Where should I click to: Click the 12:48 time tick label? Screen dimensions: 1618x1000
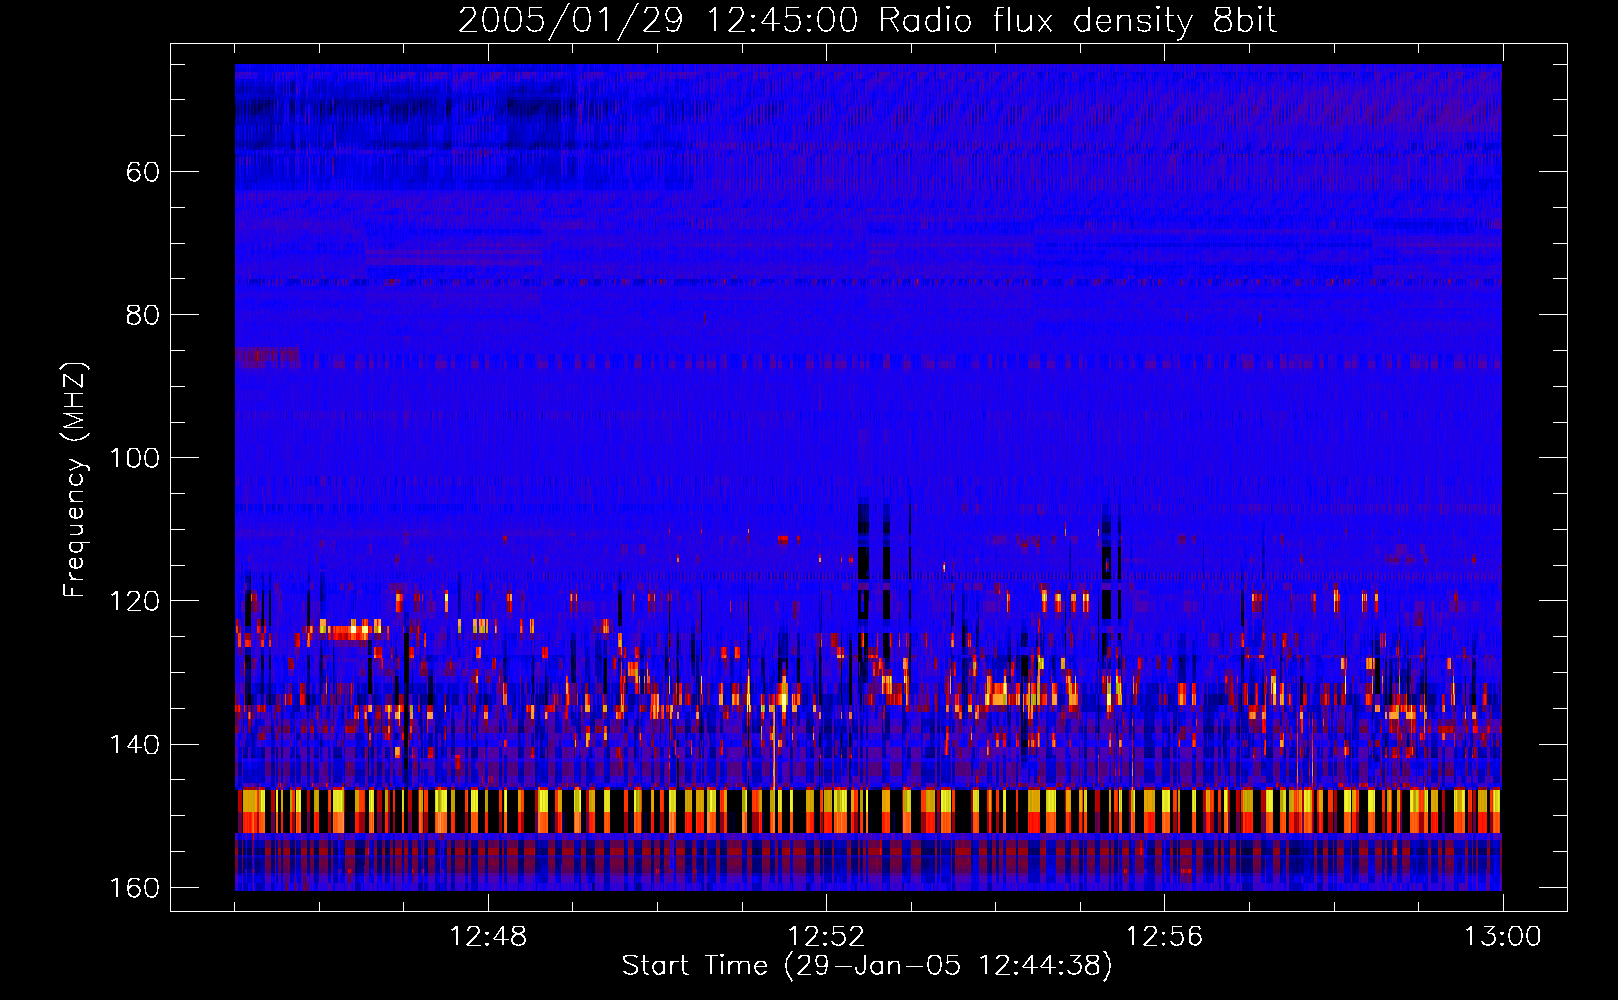point(488,937)
